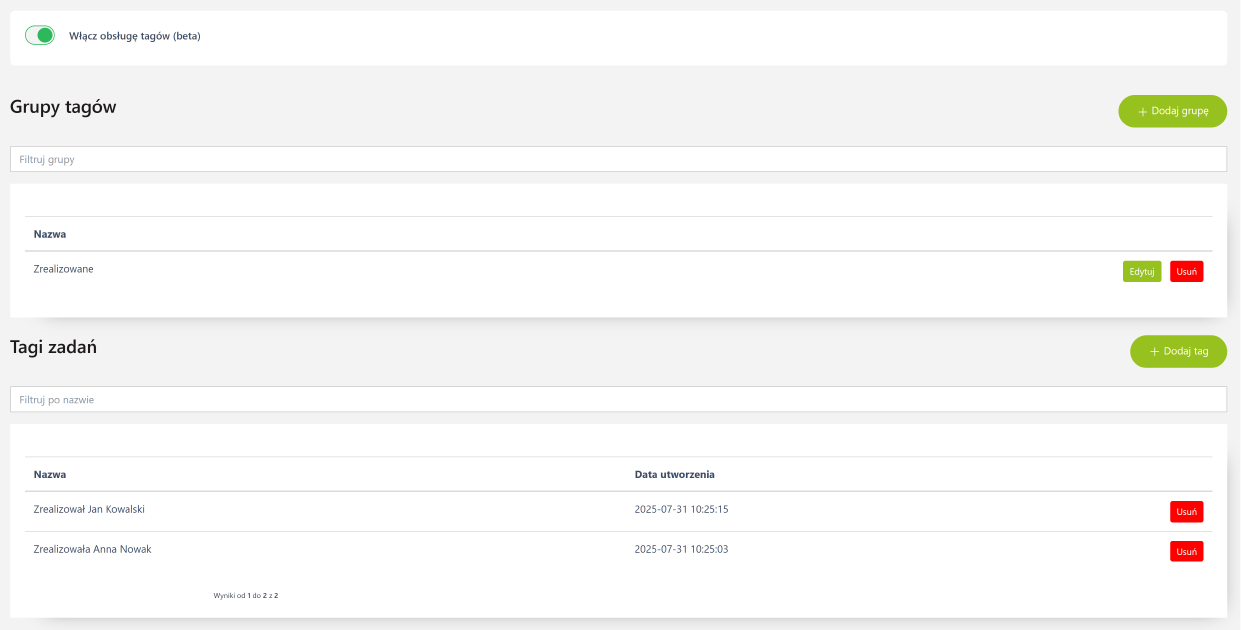The height and width of the screenshot is (630, 1241).
Task: Select the 'Zrealizowane' group row
Action: (x=64, y=269)
